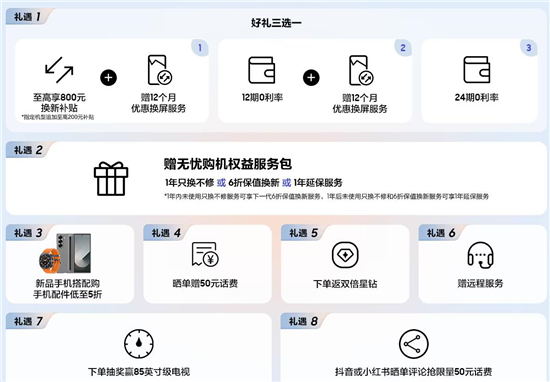The height and width of the screenshot is (382, 550).
Task: Click 下单抽奖赢85英寸级电视 text
Action: pyautogui.click(x=139, y=372)
